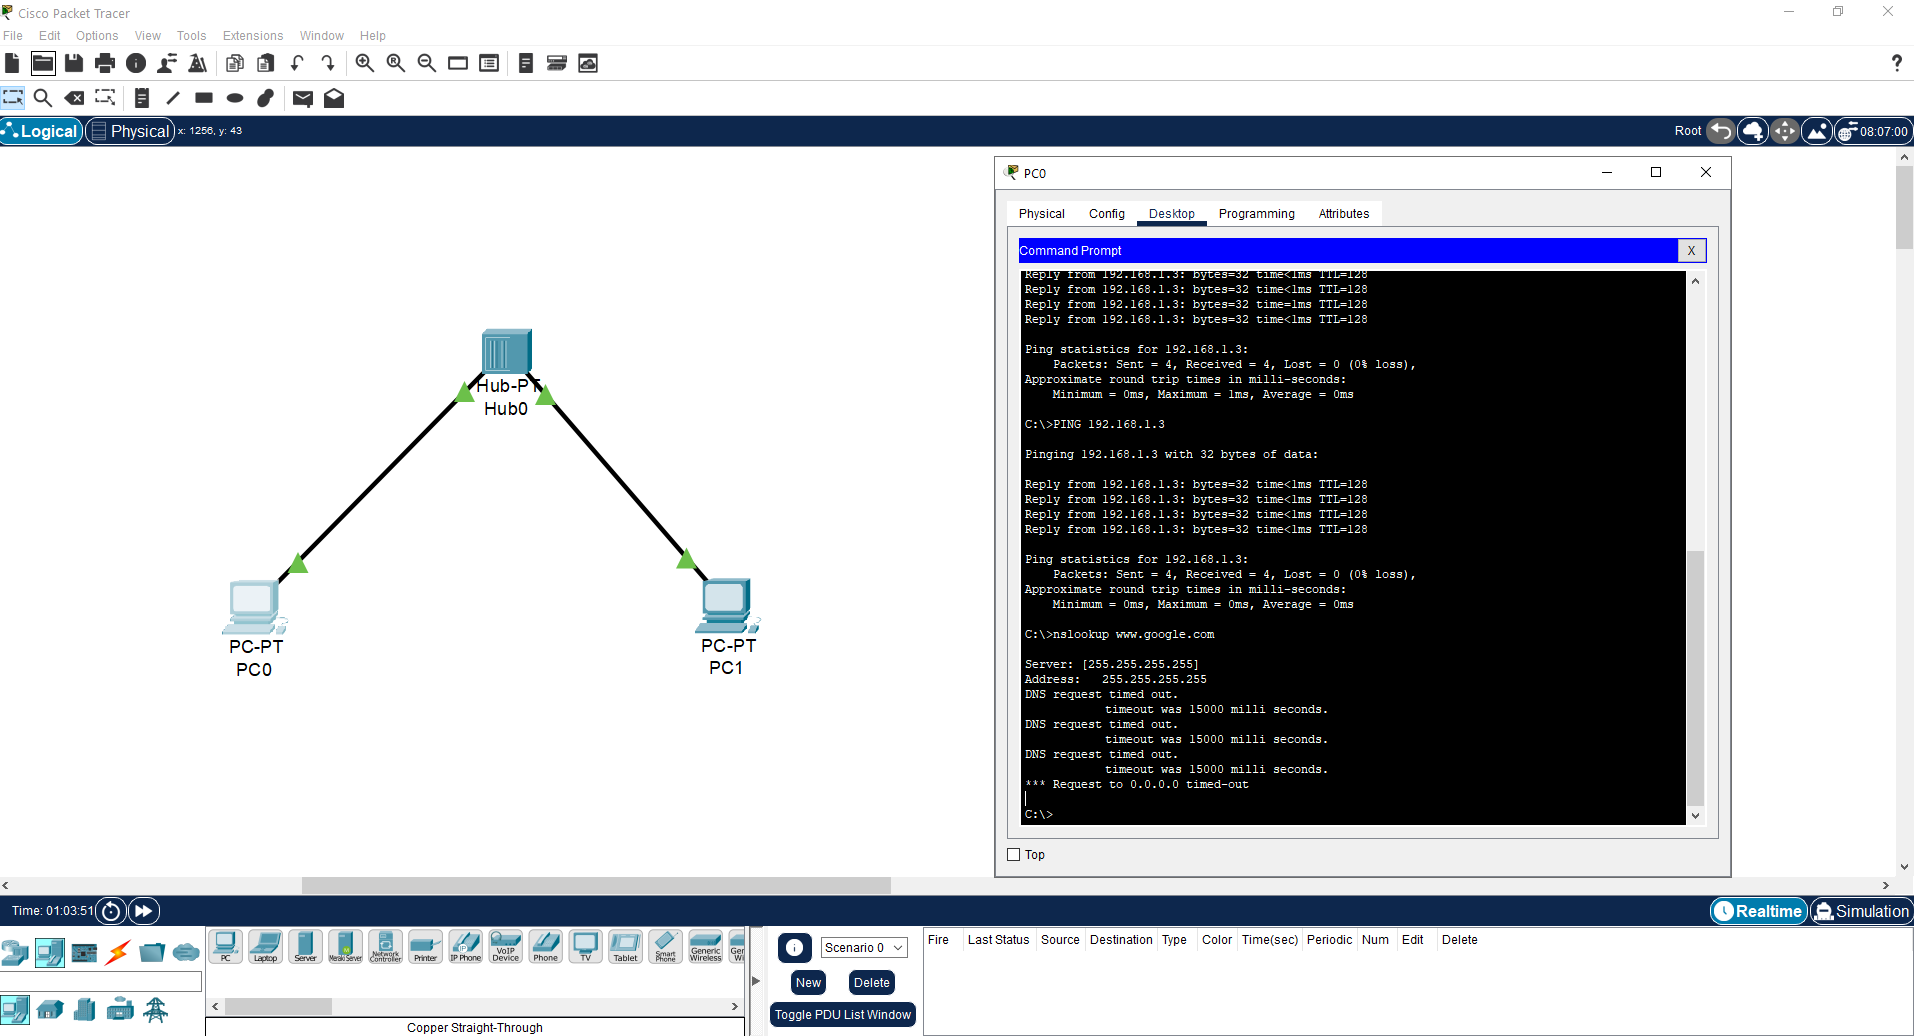Screen dimensions: 1914x1036
Task: Click the Fast Forward Time button
Action: [x=143, y=911]
